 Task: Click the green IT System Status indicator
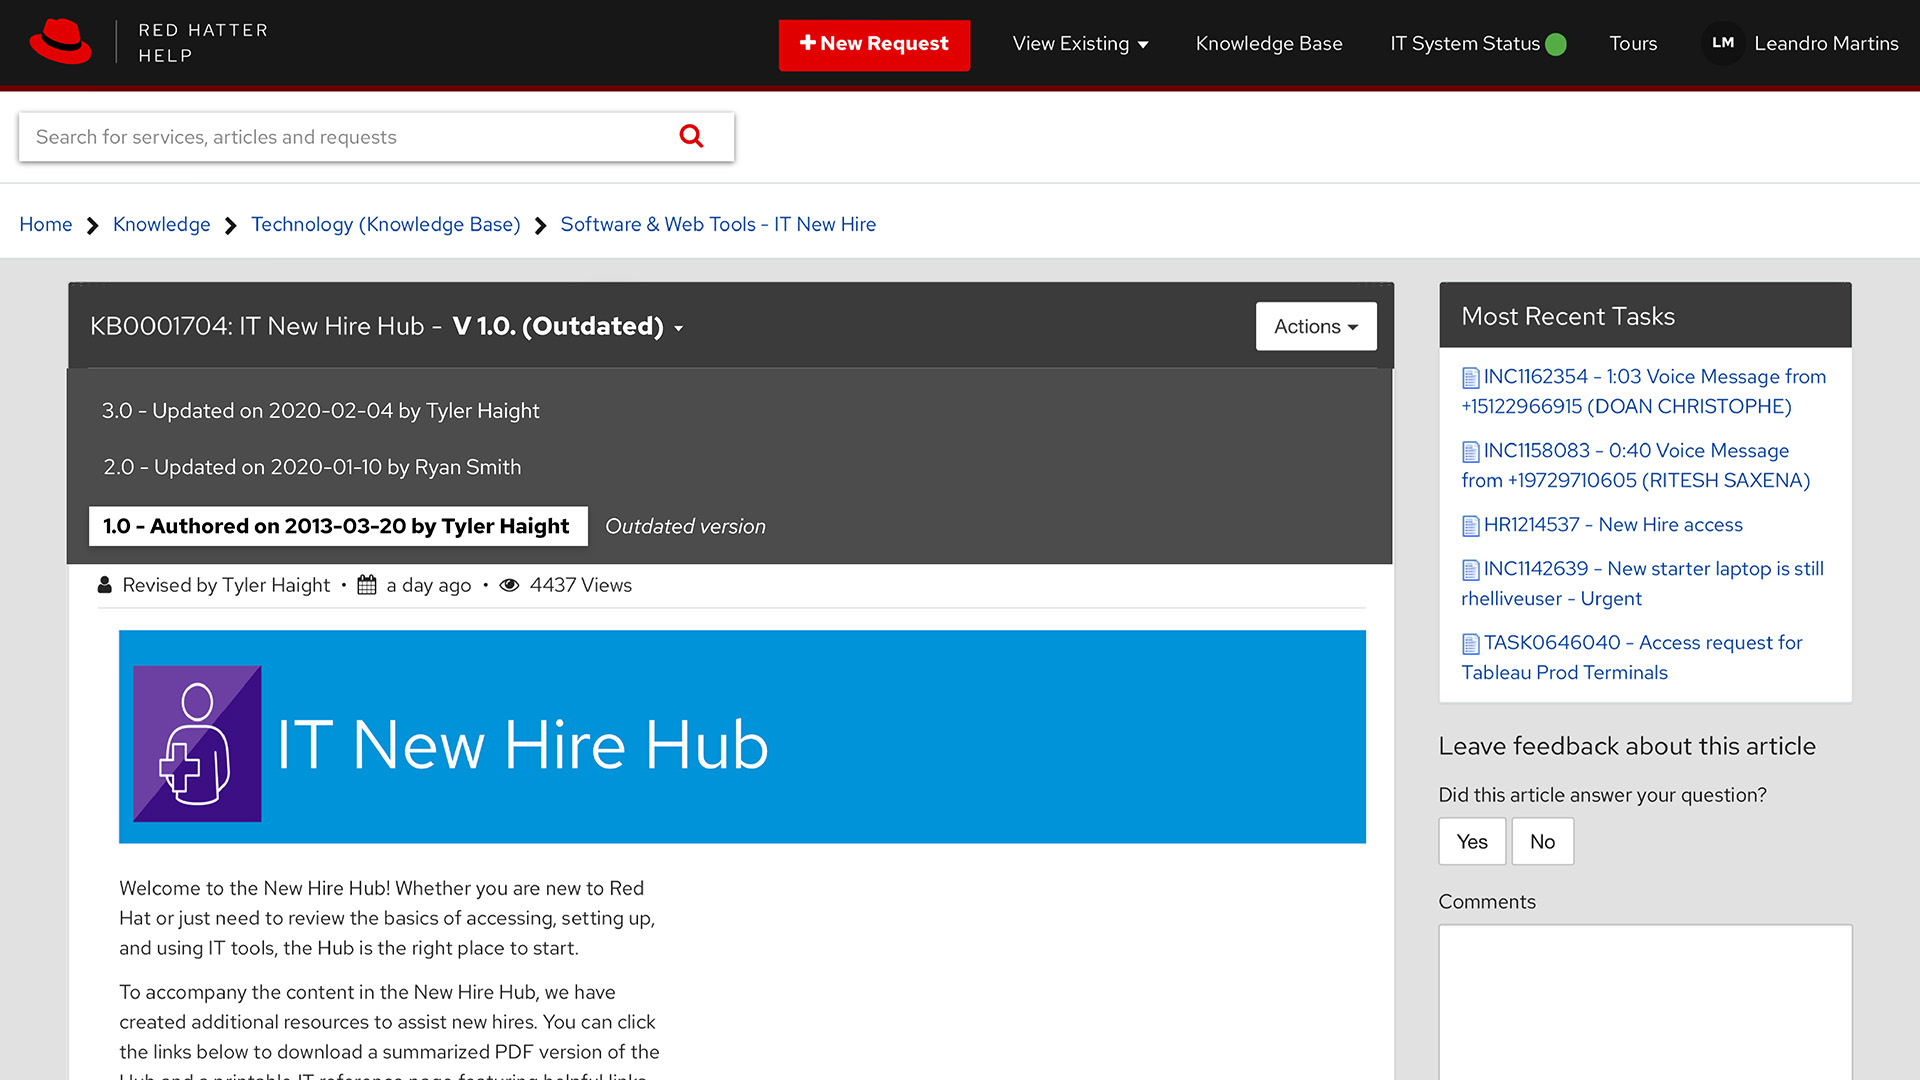click(x=1556, y=44)
